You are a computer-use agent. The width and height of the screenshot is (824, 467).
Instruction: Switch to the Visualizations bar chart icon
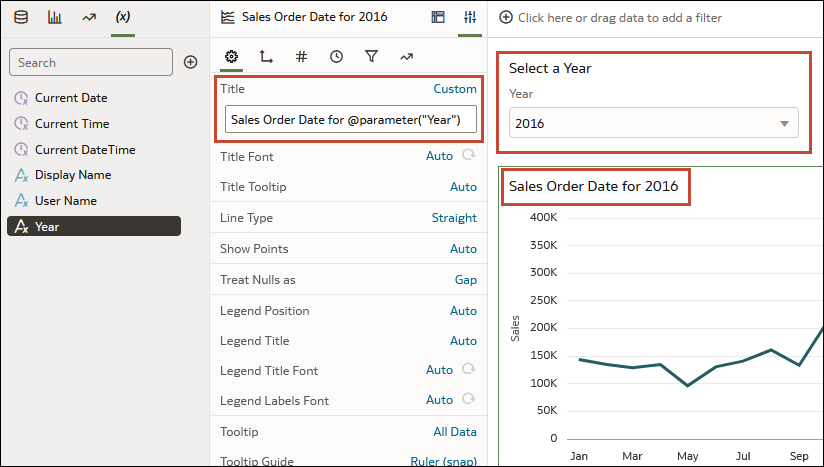click(x=55, y=17)
